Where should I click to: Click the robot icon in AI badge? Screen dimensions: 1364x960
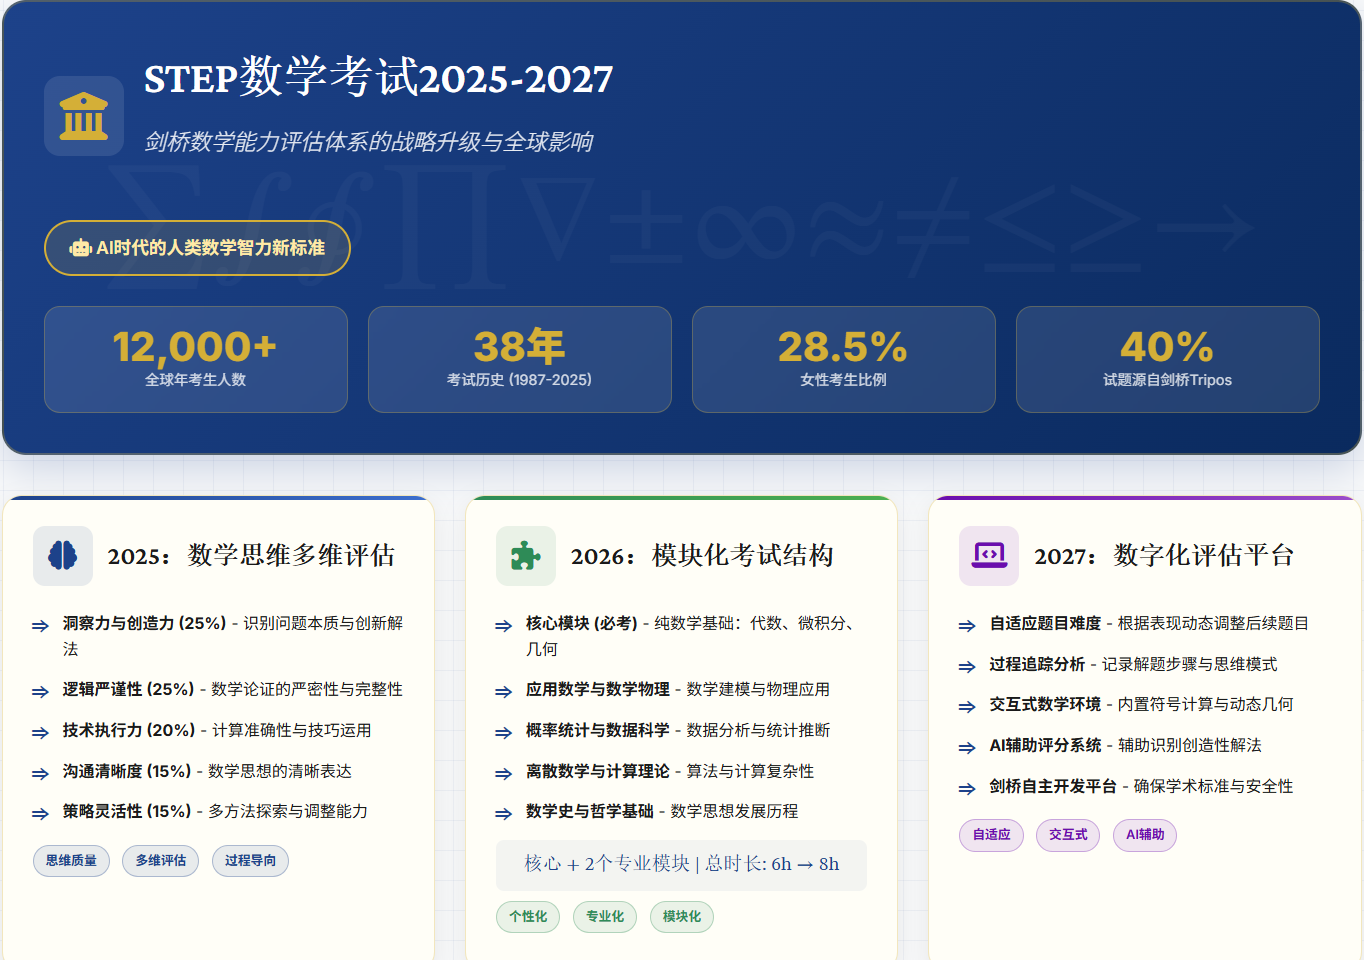coord(80,248)
